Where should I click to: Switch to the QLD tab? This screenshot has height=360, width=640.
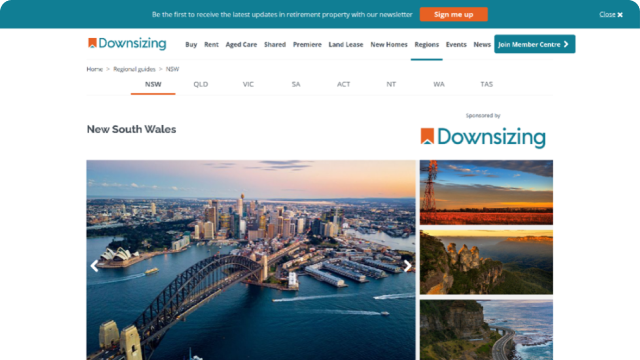point(201,84)
